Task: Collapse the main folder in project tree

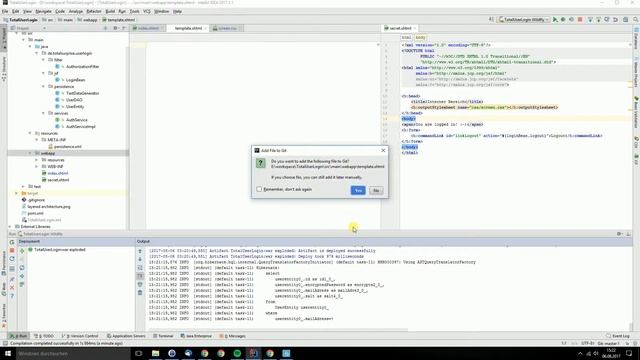Action: coord(24,40)
